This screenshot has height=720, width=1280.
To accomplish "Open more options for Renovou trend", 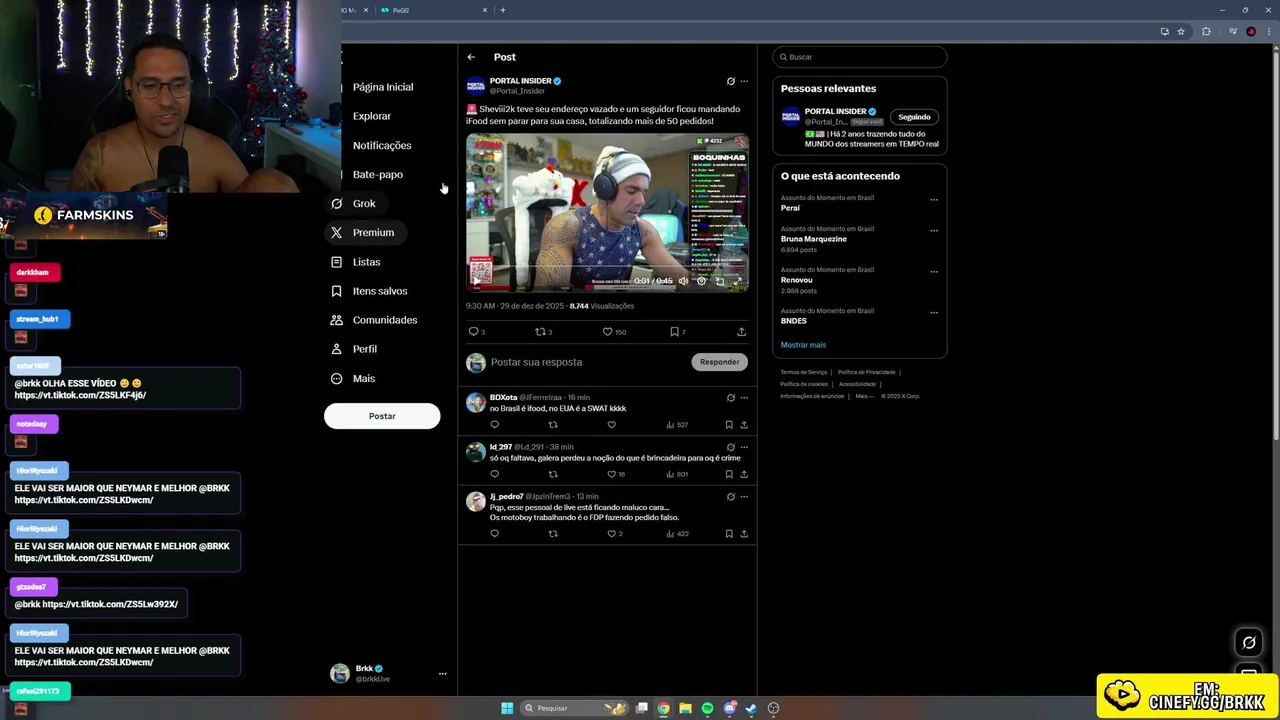I will click(934, 271).
